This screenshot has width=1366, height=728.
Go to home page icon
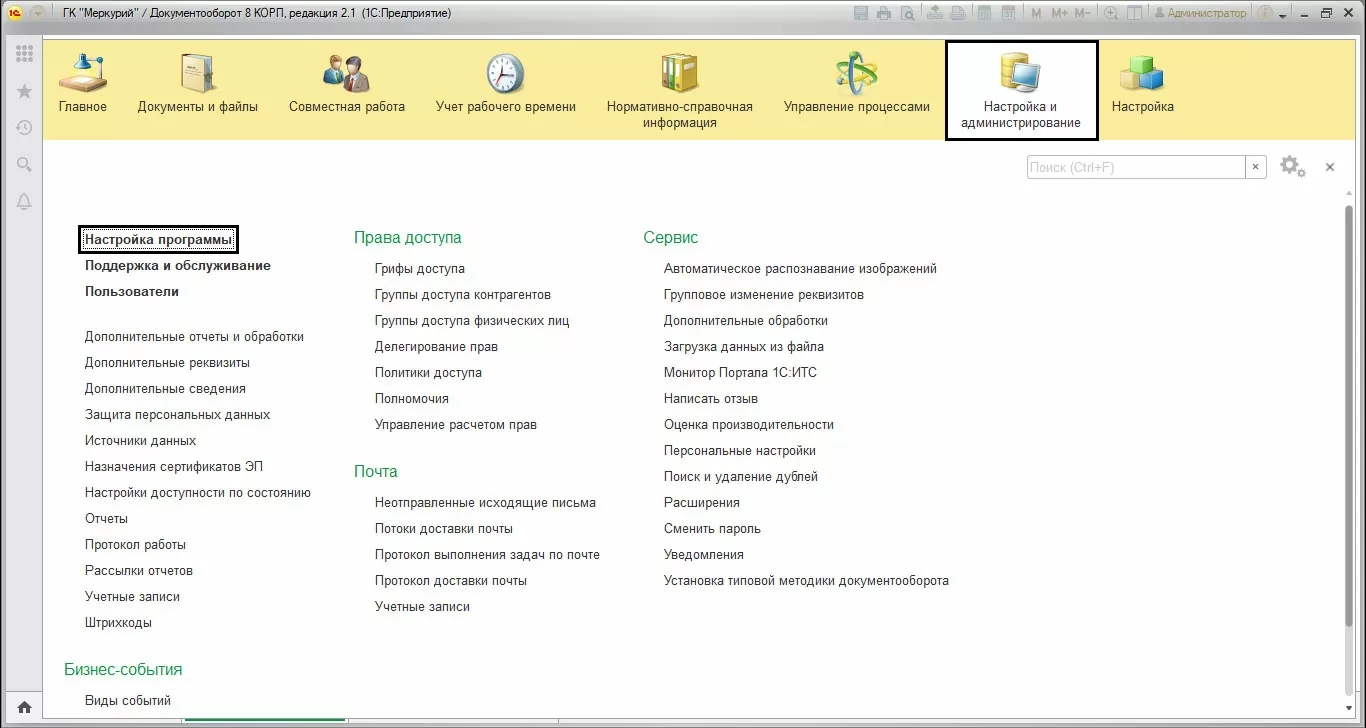[x=24, y=707]
